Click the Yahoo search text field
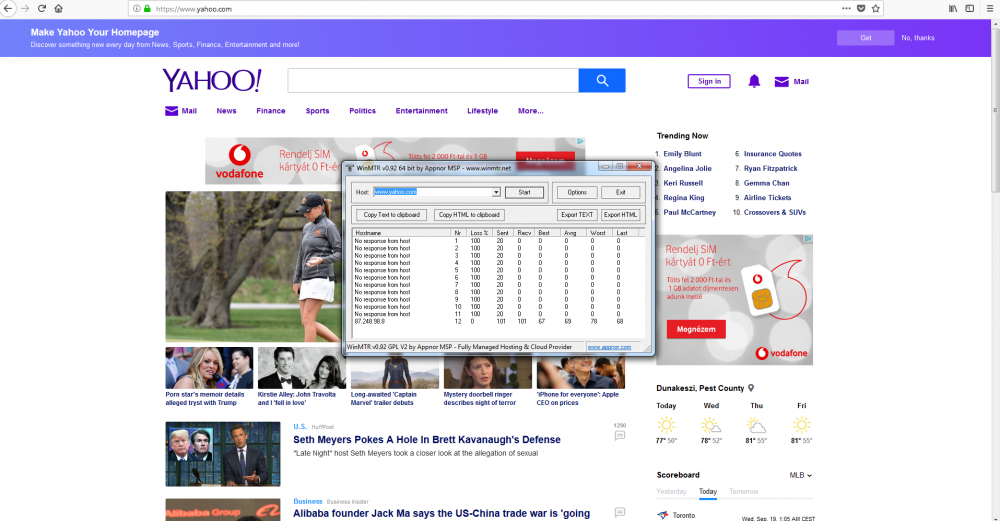This screenshot has height=521, width=1000. click(x=432, y=81)
